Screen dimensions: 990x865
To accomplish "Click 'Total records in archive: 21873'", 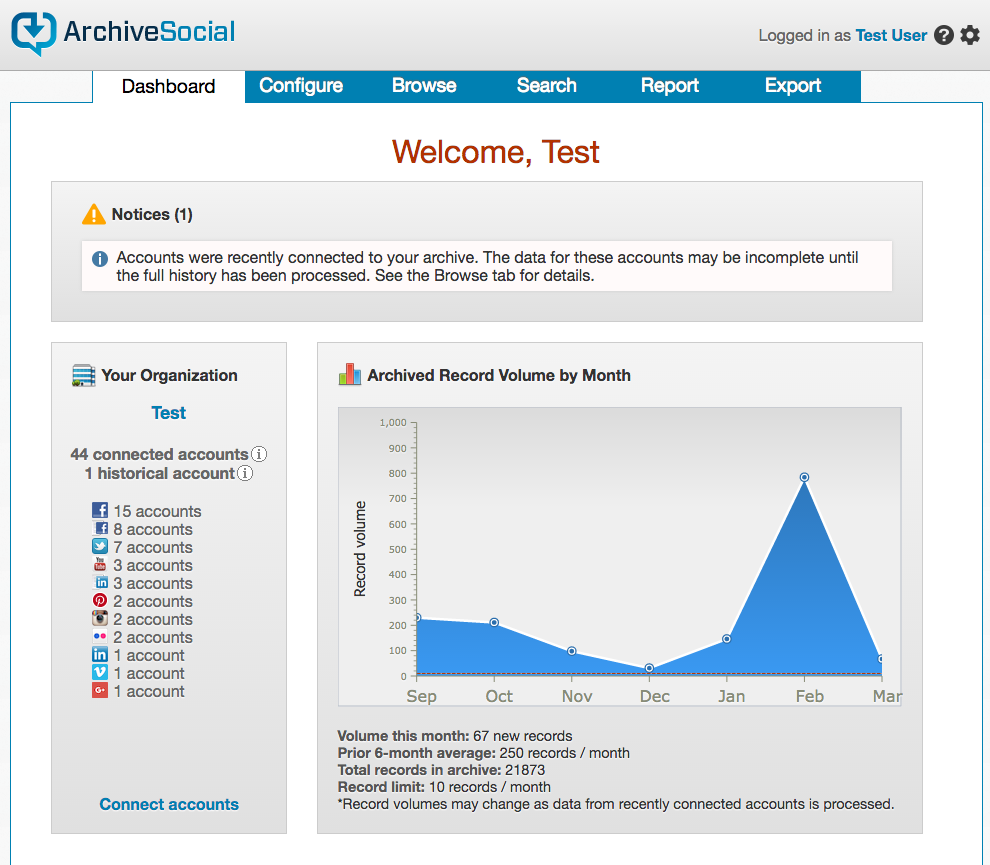I will point(441,770).
